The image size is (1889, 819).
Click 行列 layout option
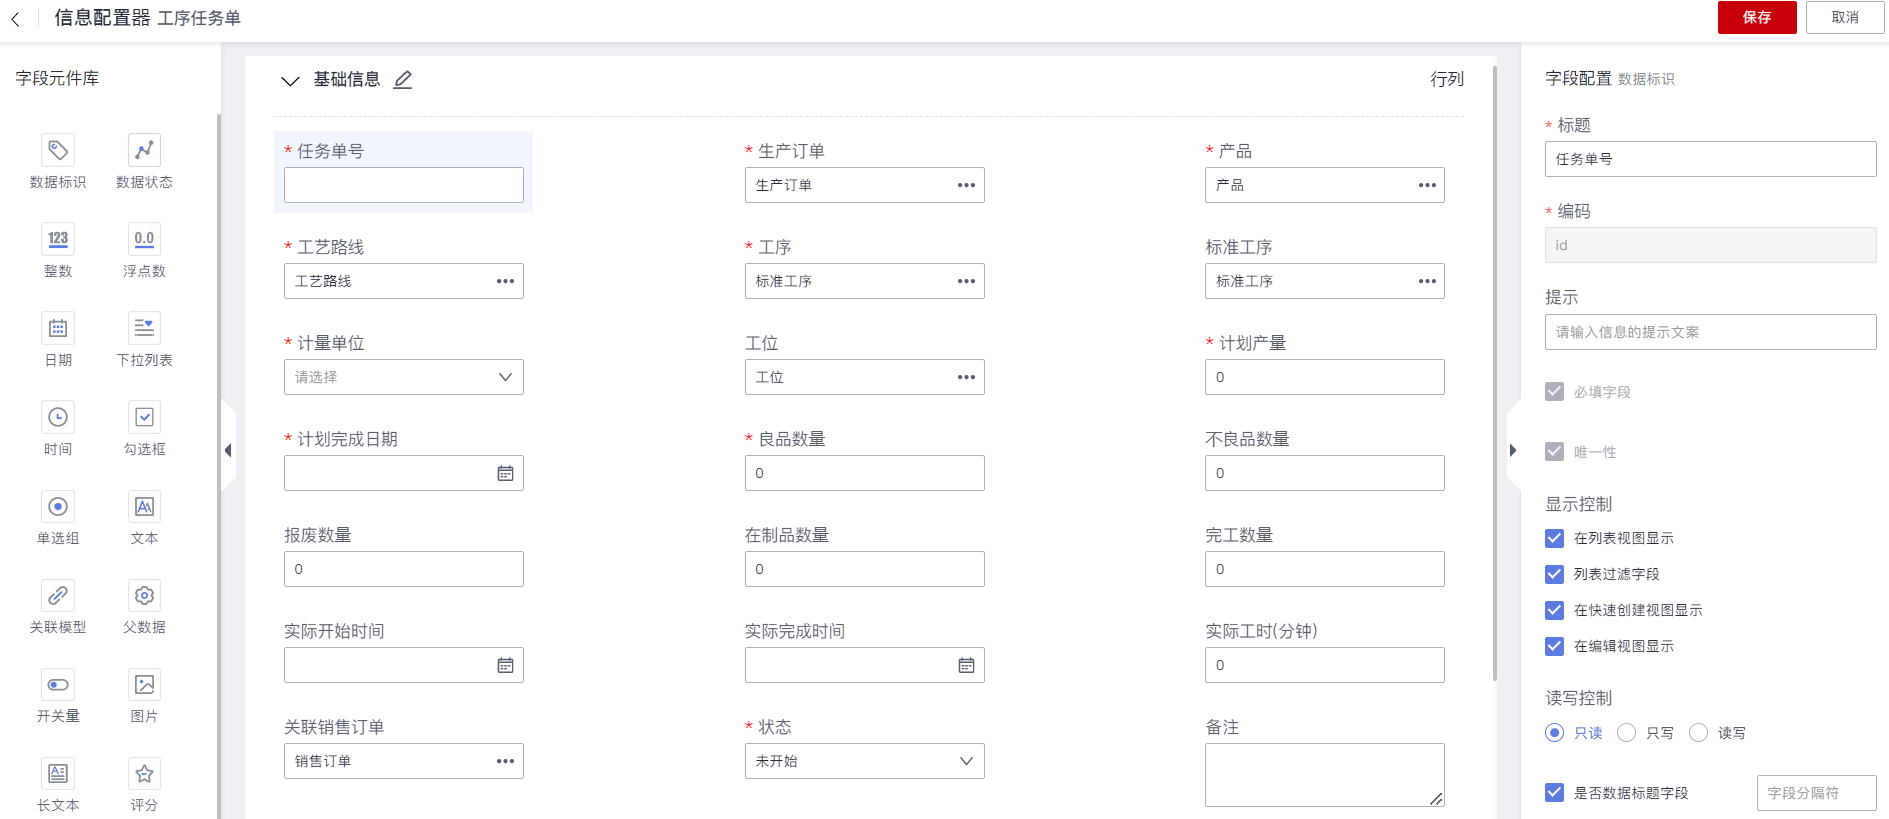1446,79
